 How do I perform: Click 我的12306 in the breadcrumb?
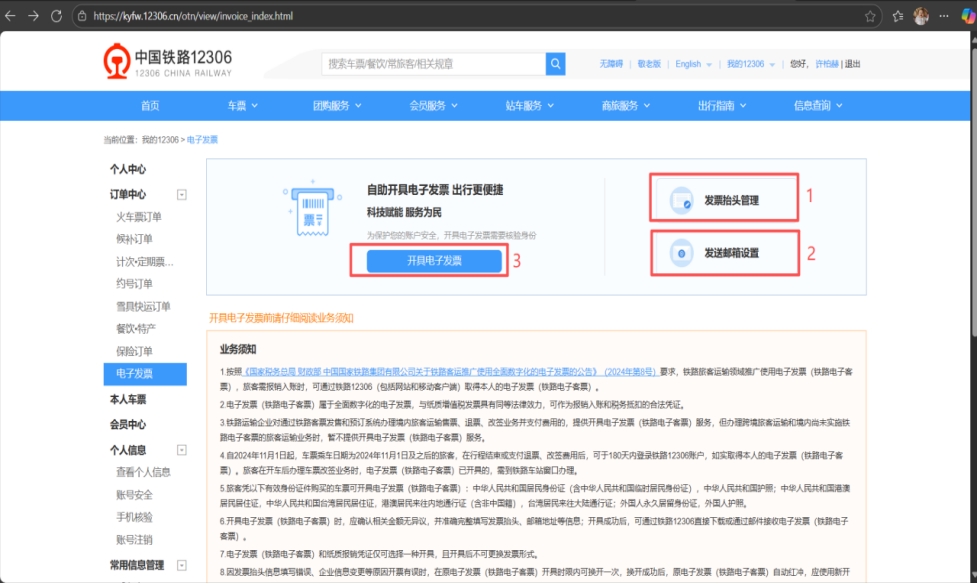tap(160, 140)
